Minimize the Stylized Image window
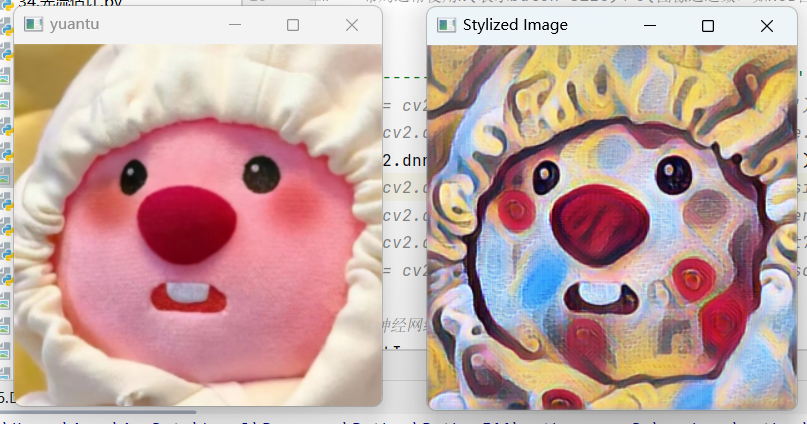This screenshot has width=807, height=424. click(650, 26)
